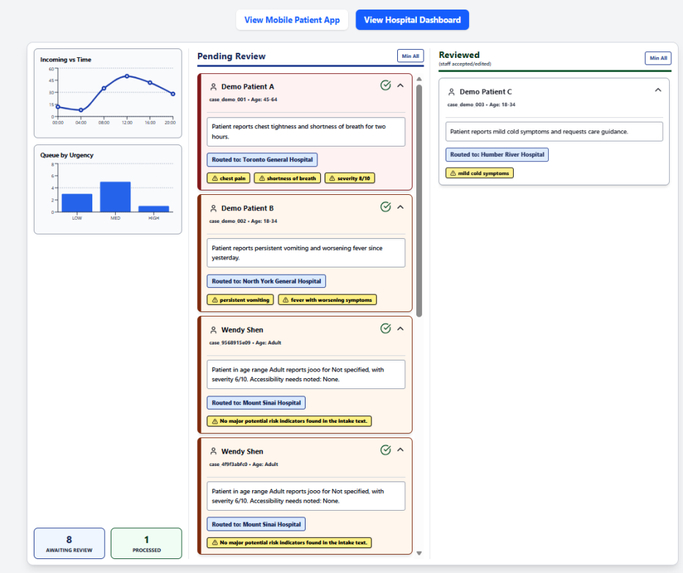Screen dimensions: 683x573
Task: Collapse Demo Patient C reviewed card
Action: [x=658, y=90]
